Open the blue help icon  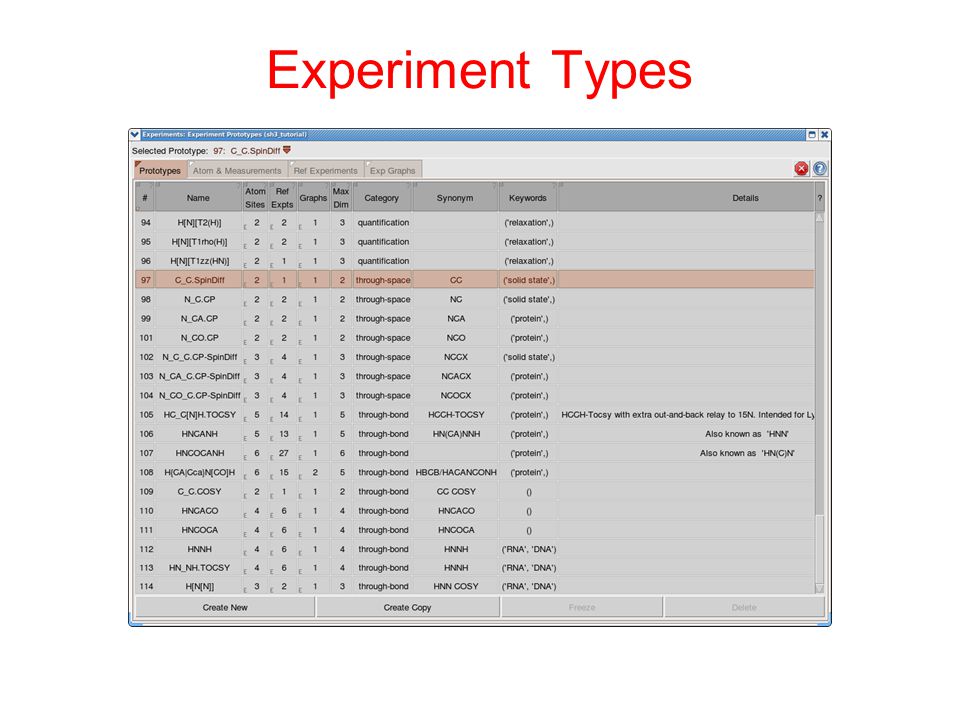tap(820, 168)
